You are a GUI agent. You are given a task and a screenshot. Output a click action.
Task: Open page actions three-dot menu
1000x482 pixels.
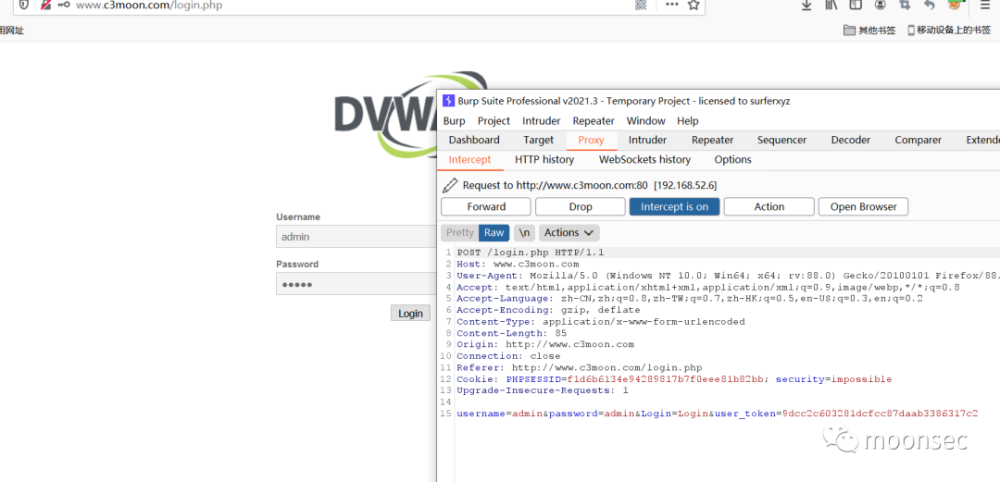pyautogui.click(x=672, y=5)
